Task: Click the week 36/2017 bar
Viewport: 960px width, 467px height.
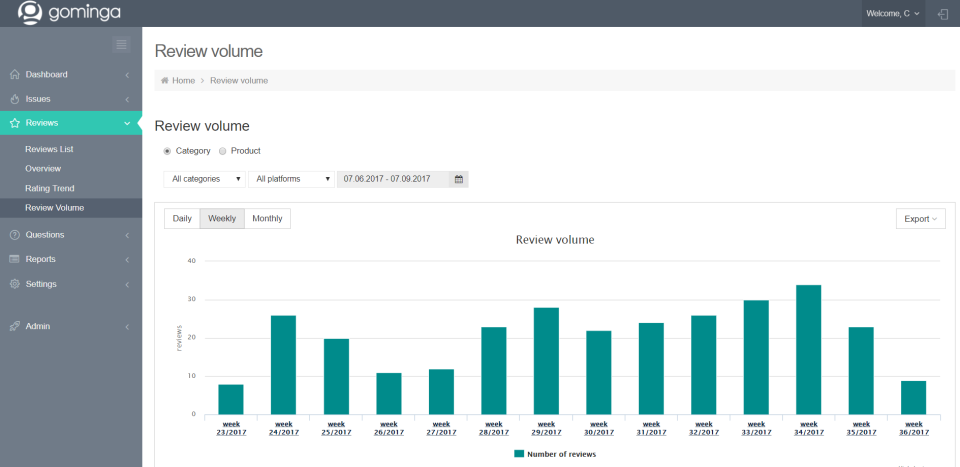Action: (x=913, y=397)
